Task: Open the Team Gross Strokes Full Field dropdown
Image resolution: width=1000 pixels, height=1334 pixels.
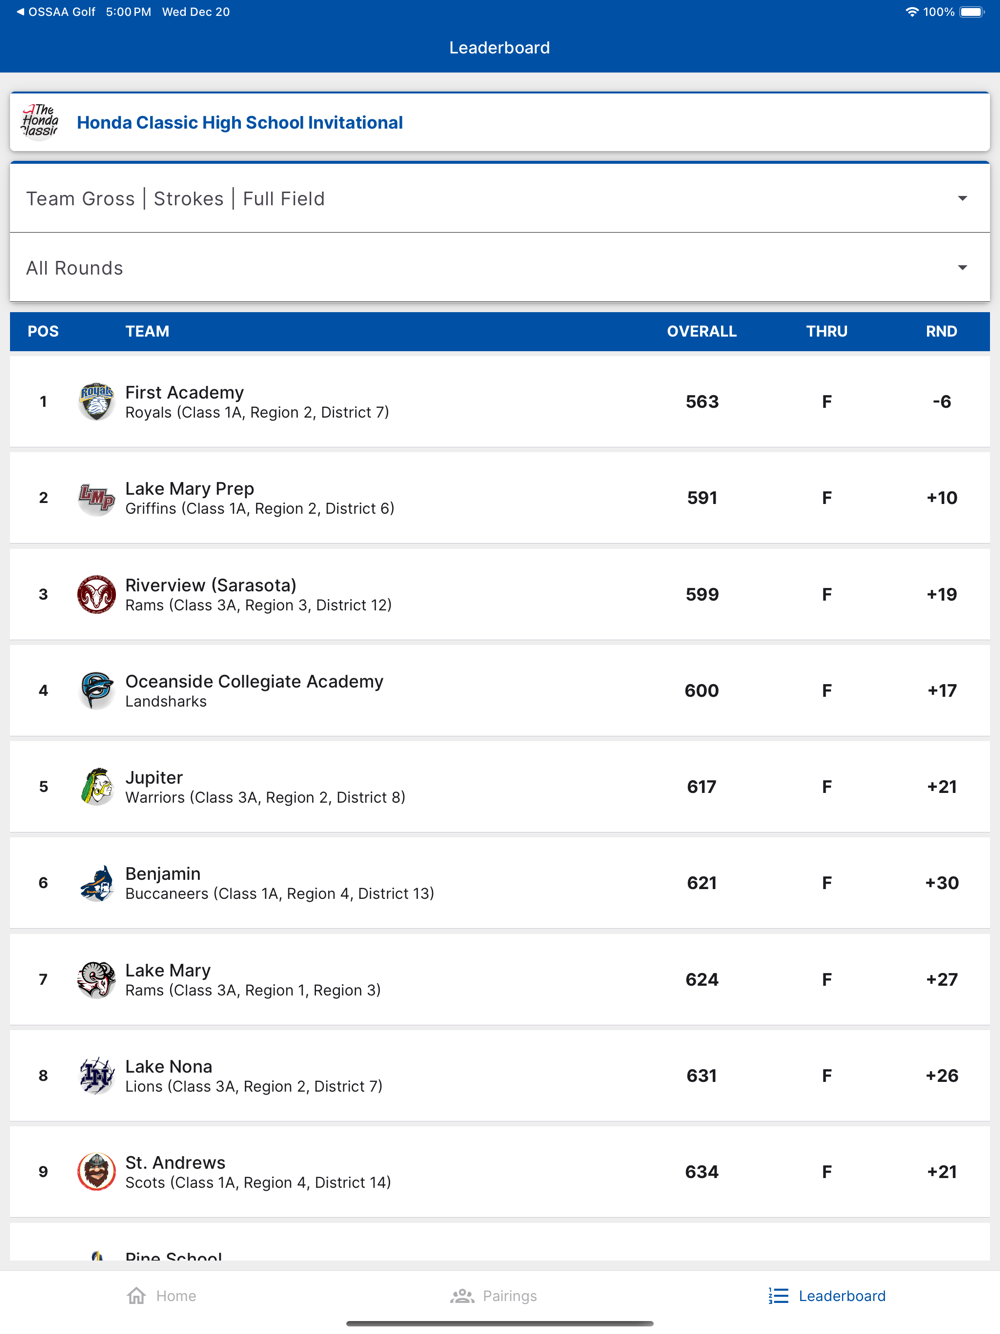Action: click(x=499, y=199)
